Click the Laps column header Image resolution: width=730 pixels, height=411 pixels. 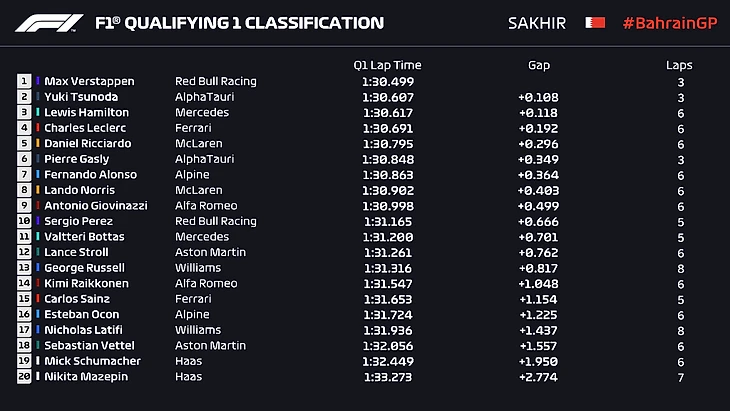(x=679, y=65)
